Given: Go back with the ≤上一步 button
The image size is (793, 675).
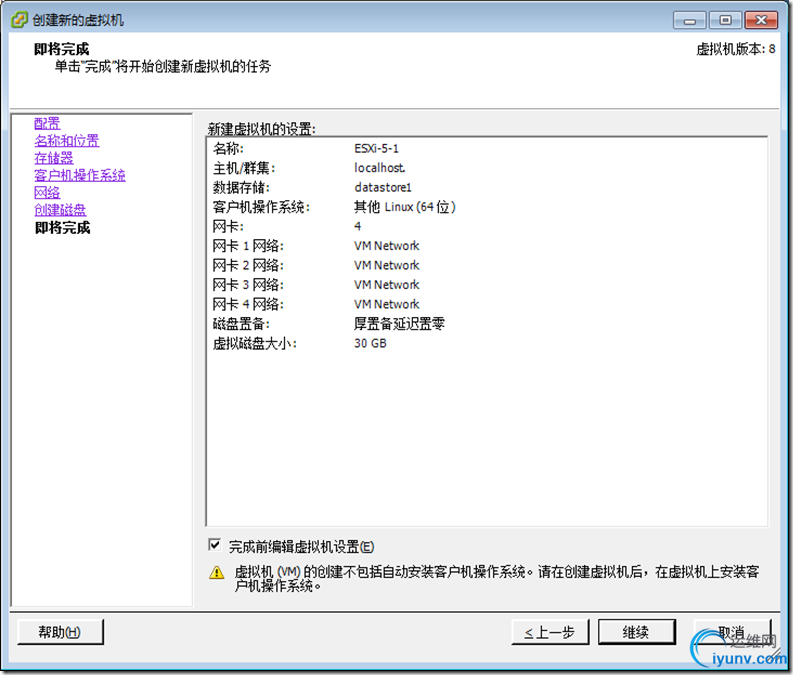Looking at the screenshot, I should 550,632.
